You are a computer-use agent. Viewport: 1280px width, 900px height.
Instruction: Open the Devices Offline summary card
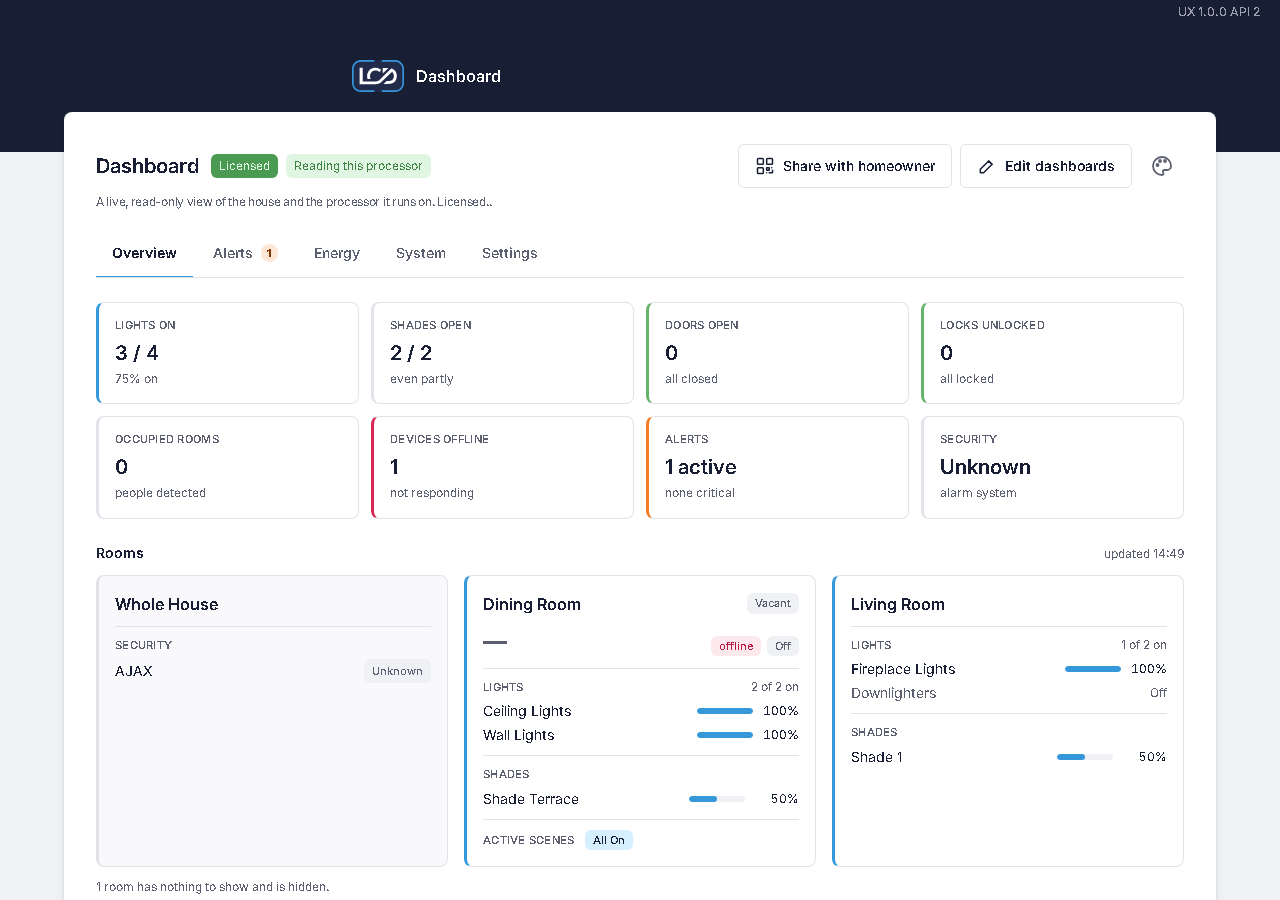tap(502, 467)
